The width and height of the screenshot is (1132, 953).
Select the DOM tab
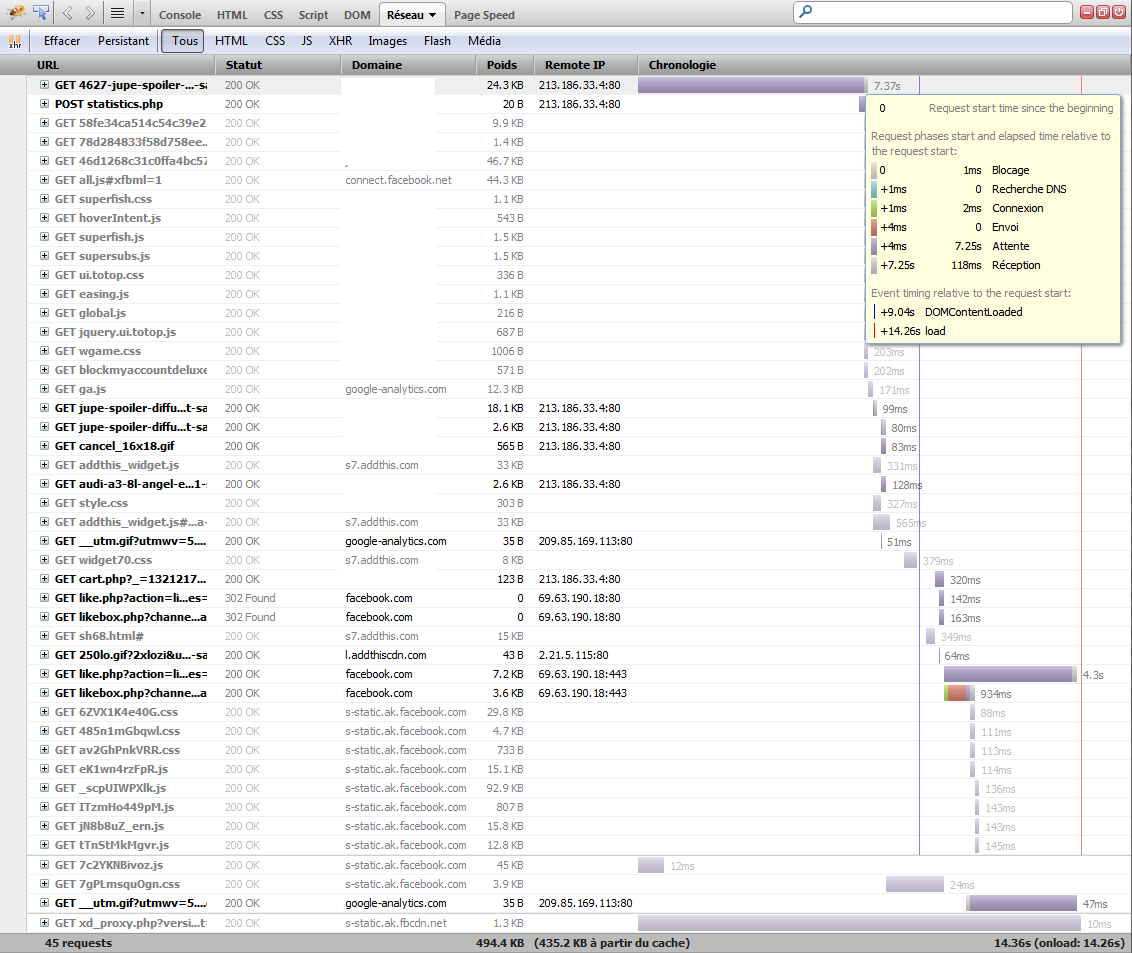pos(357,15)
